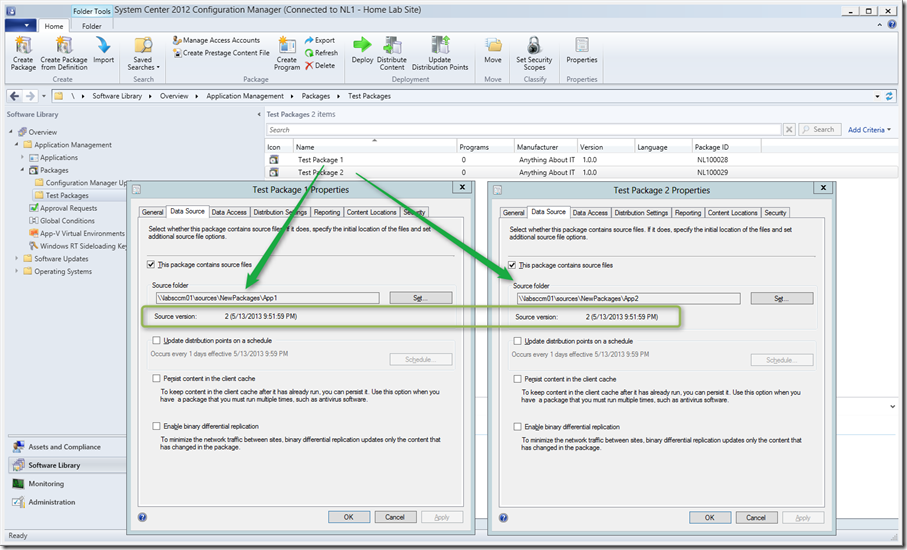Switch to the Home ribbon tab
The height and width of the screenshot is (550, 907).
(x=54, y=26)
